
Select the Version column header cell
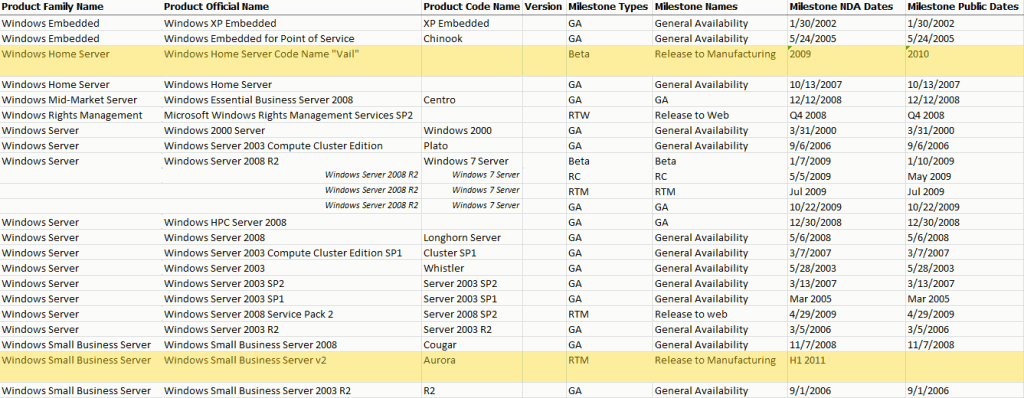pos(543,7)
